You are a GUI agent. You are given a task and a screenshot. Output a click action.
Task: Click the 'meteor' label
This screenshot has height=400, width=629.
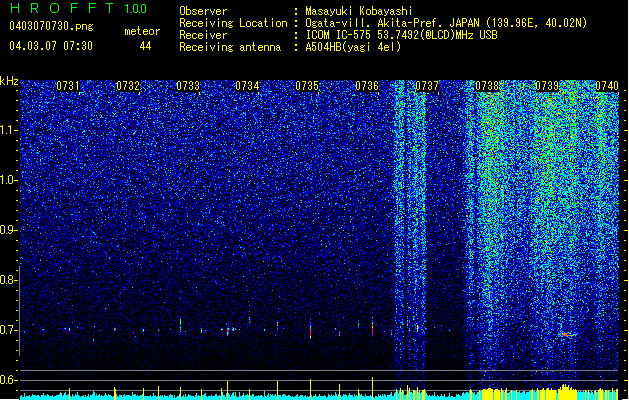pyautogui.click(x=142, y=31)
